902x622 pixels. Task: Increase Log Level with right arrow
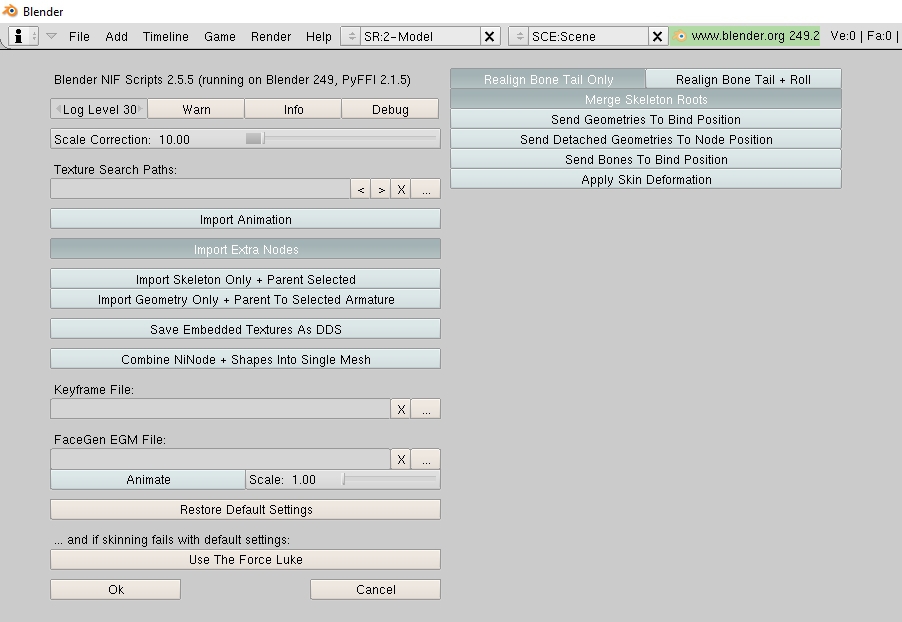(140, 109)
